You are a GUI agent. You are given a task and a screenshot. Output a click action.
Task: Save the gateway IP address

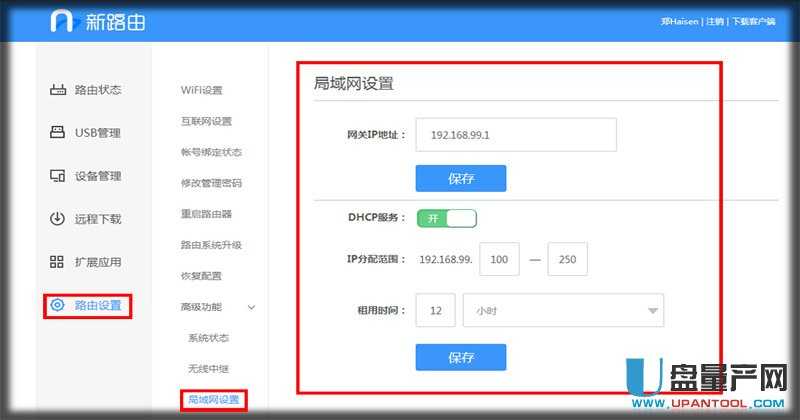[461, 178]
